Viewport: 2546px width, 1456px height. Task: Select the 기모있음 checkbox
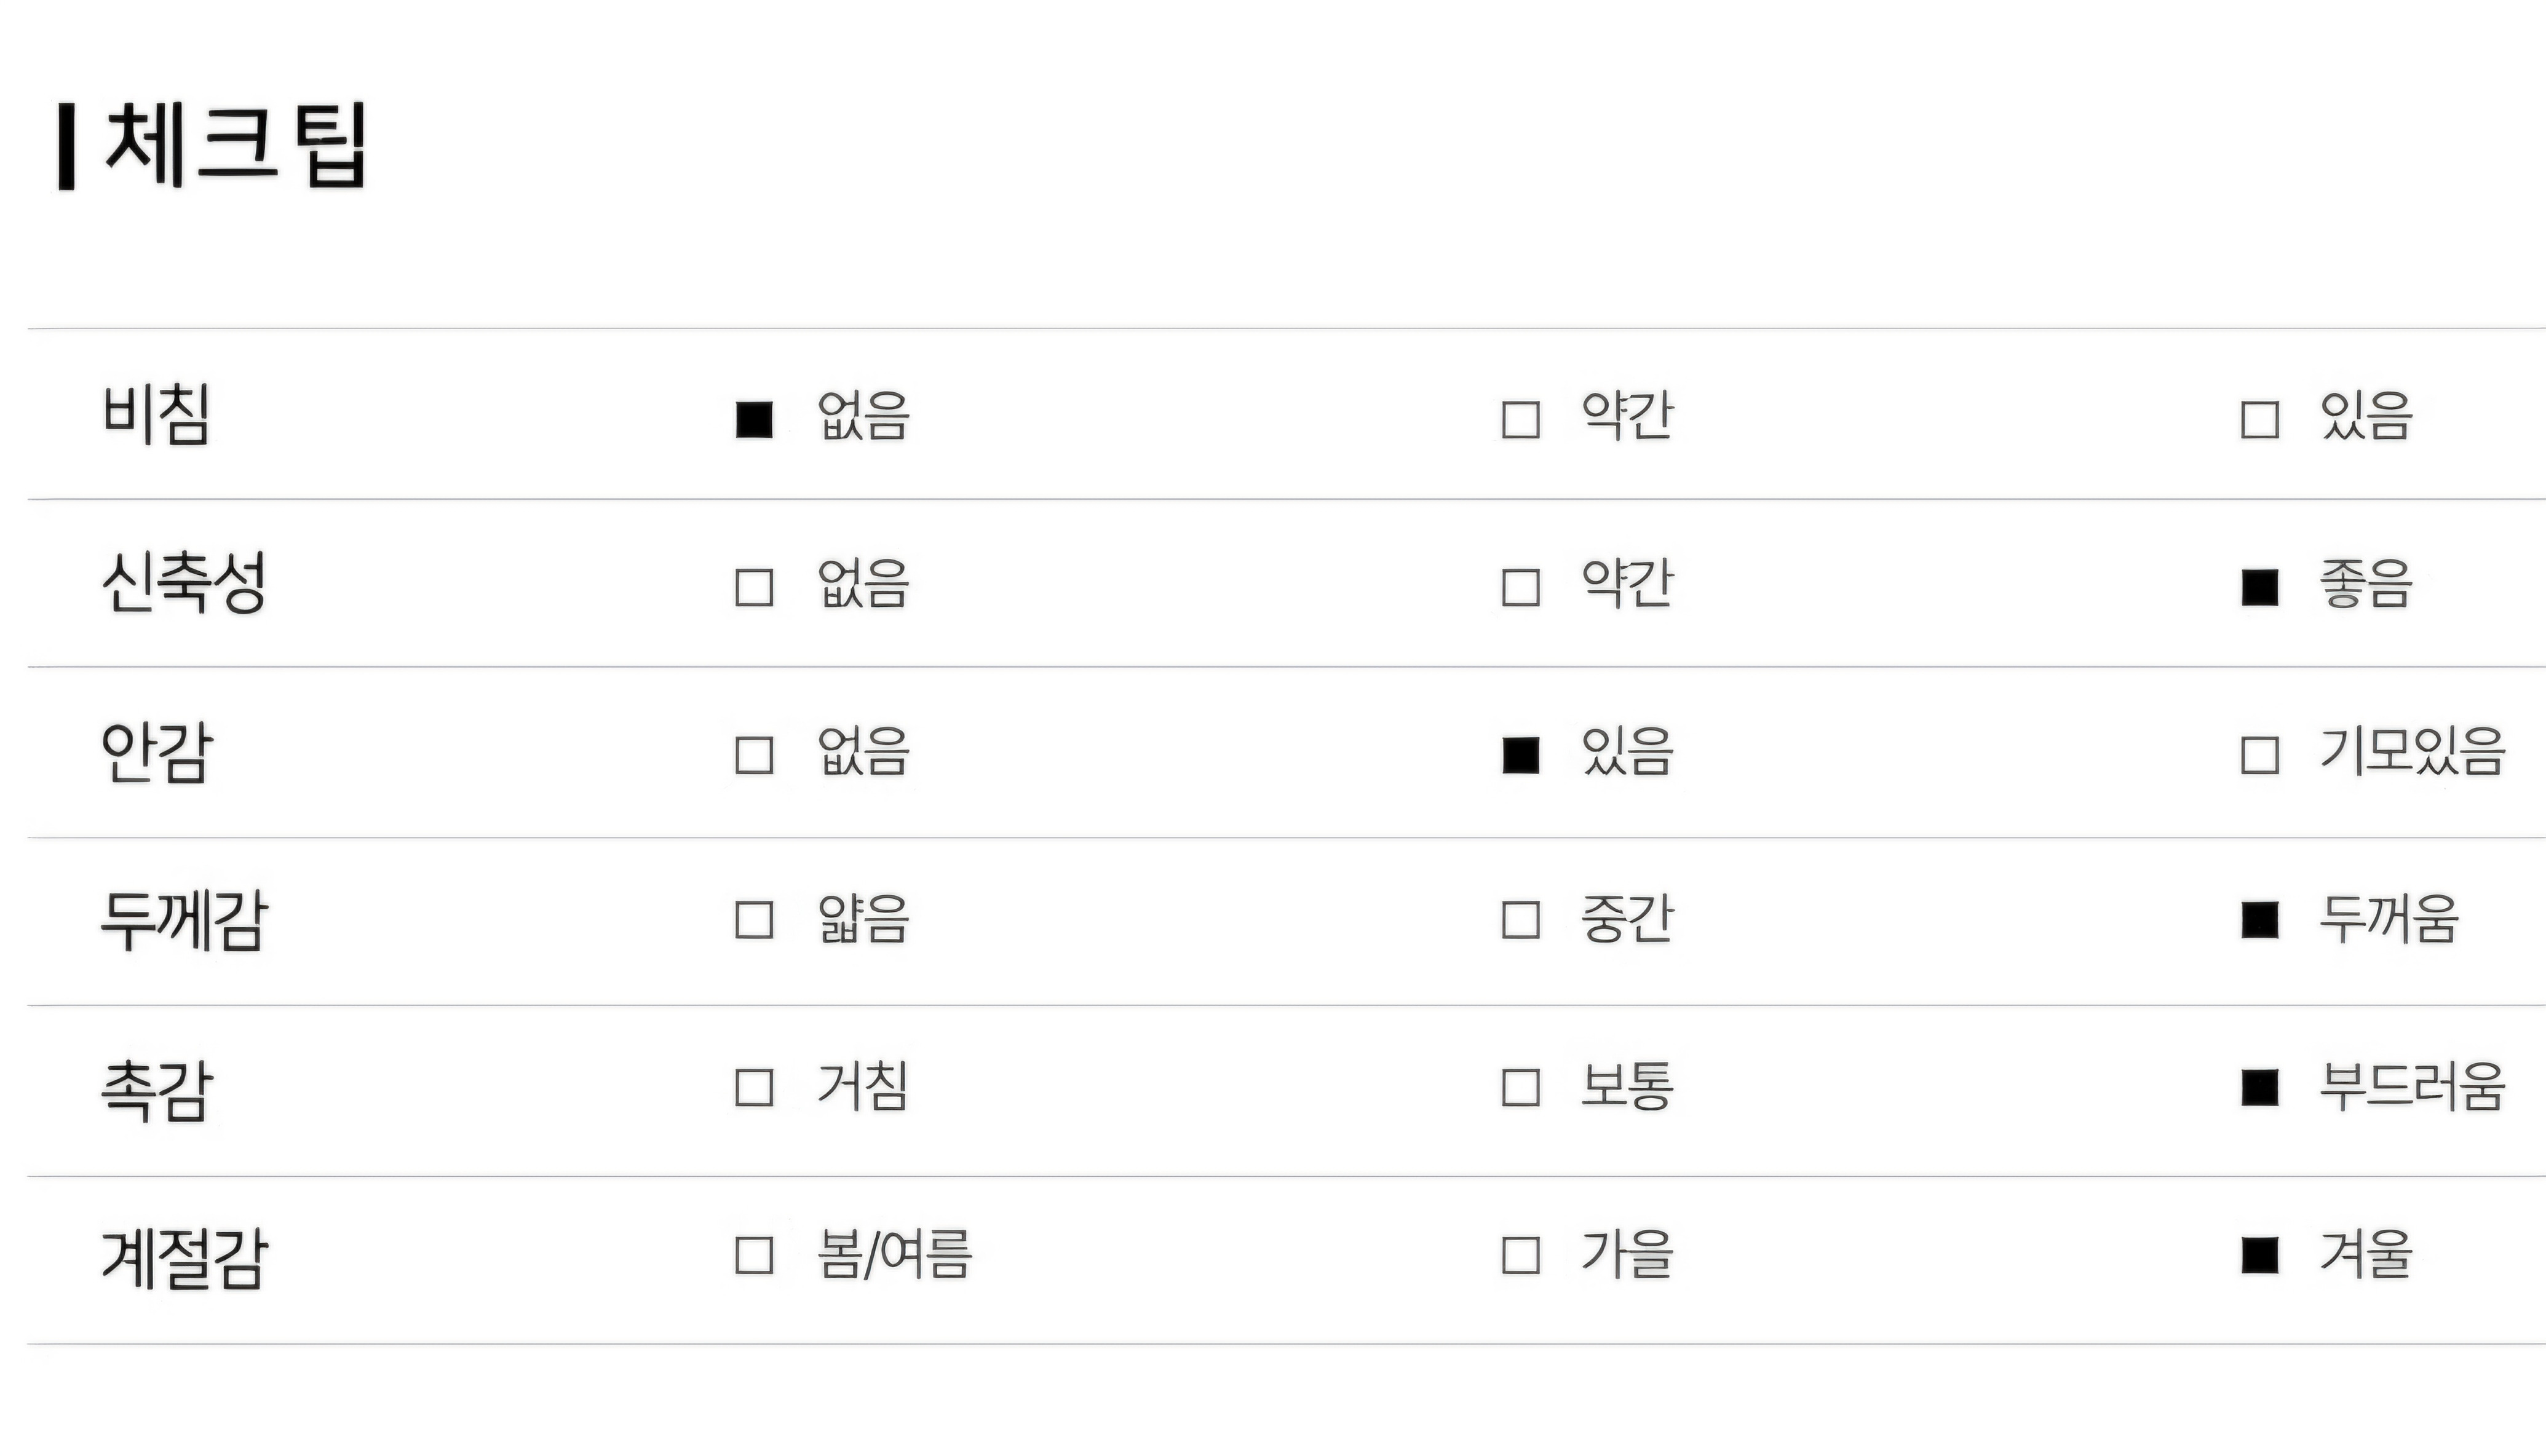click(x=2259, y=756)
